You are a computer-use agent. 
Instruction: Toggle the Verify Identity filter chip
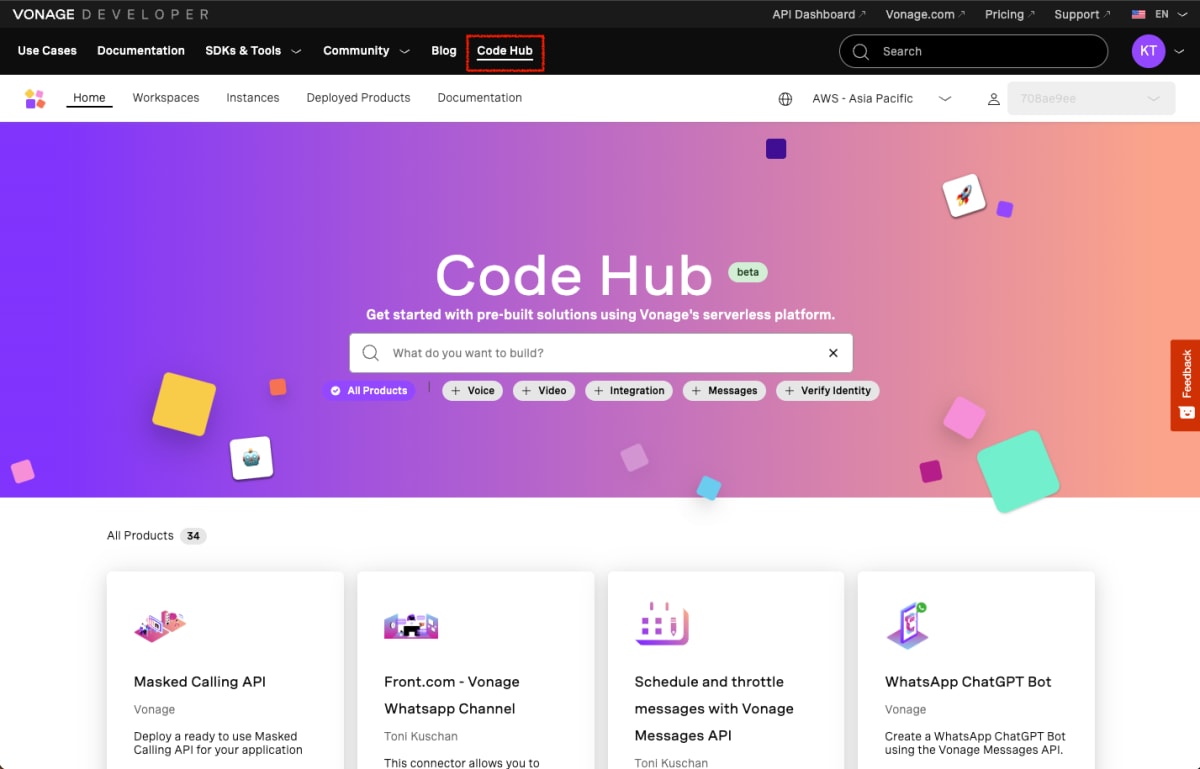point(827,391)
